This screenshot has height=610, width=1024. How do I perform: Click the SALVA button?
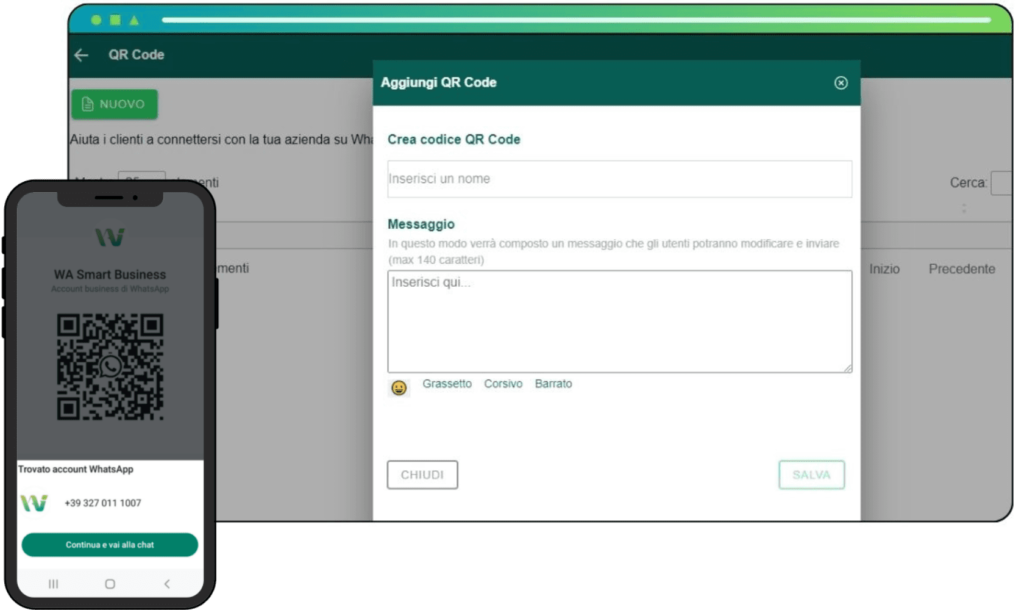point(811,475)
